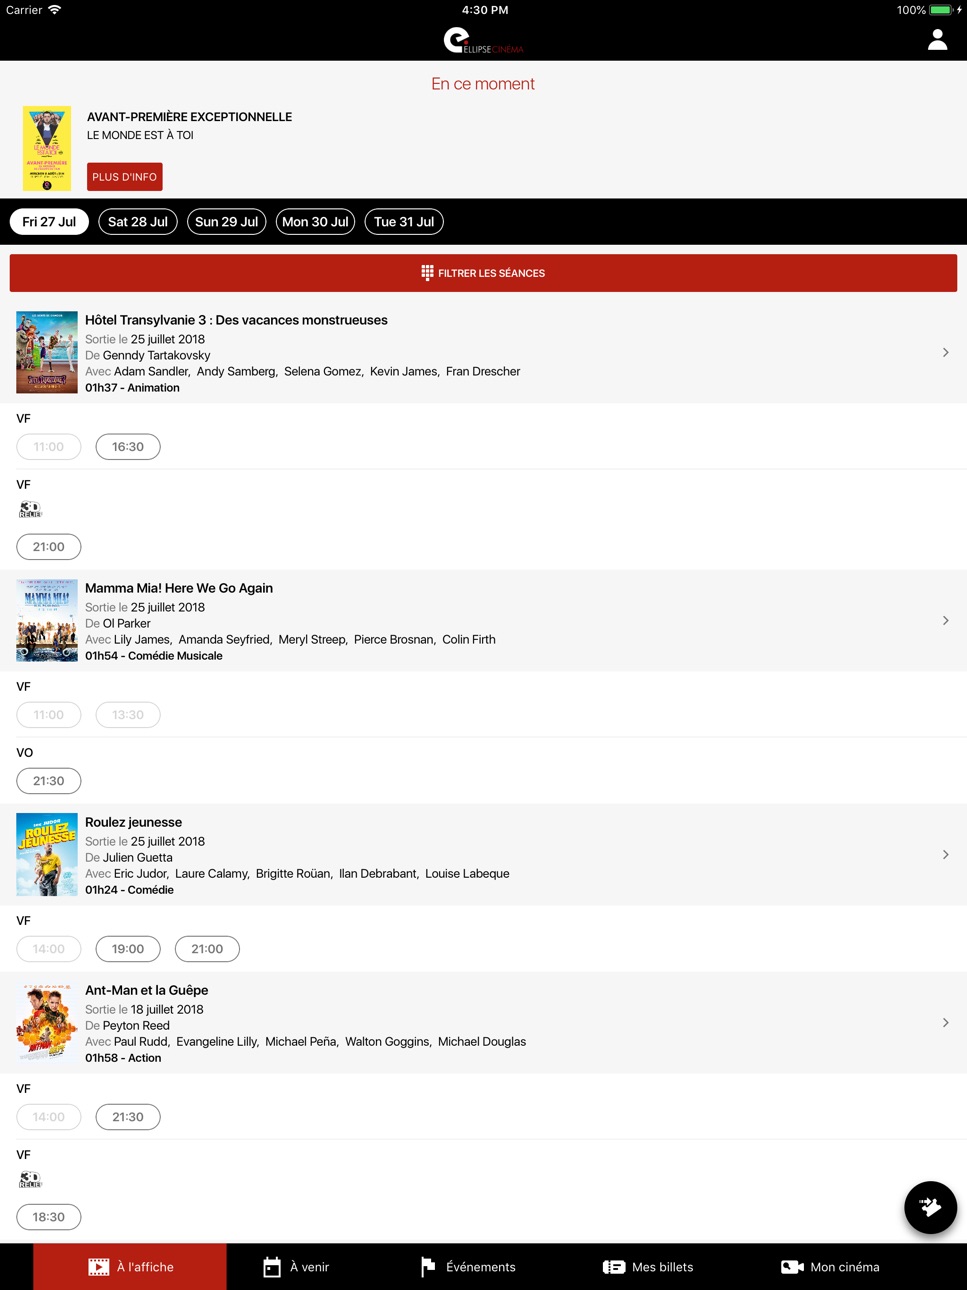
Task: Tap disabled Ant-Man 14:00 showtime
Action: pos(49,1117)
